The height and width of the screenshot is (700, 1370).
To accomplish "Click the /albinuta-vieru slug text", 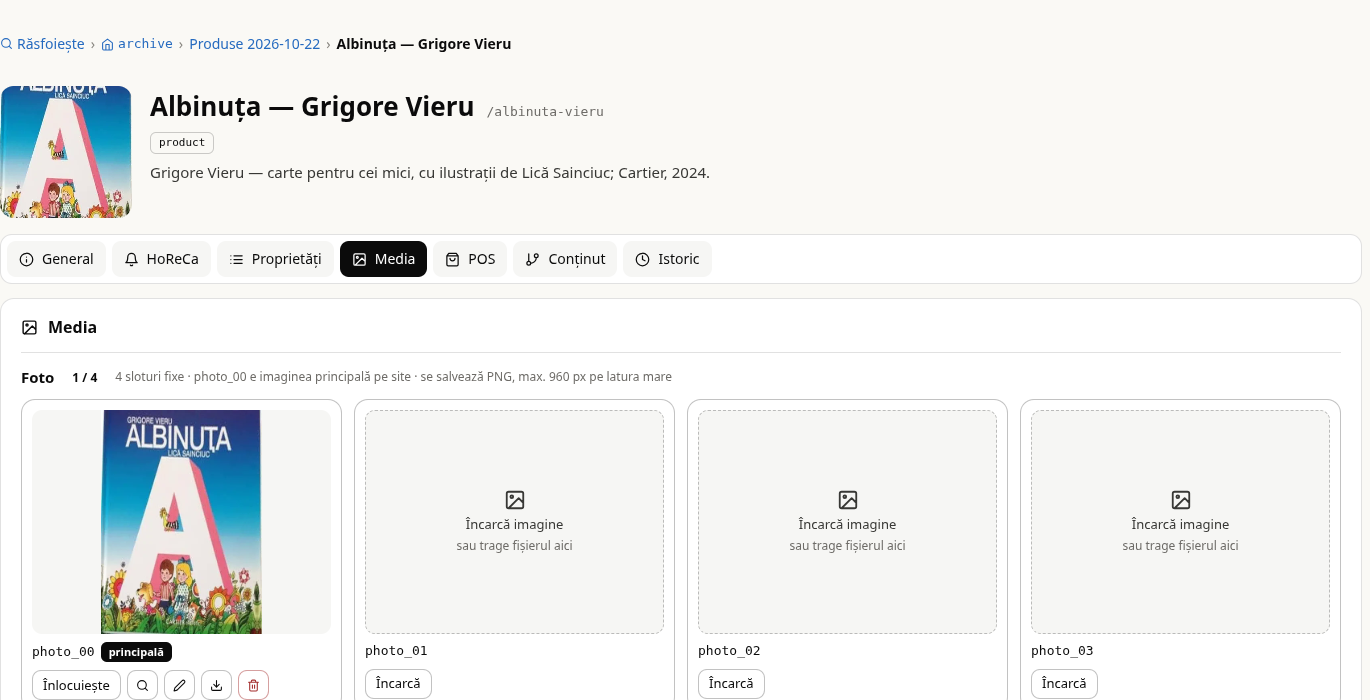I will tap(545, 112).
